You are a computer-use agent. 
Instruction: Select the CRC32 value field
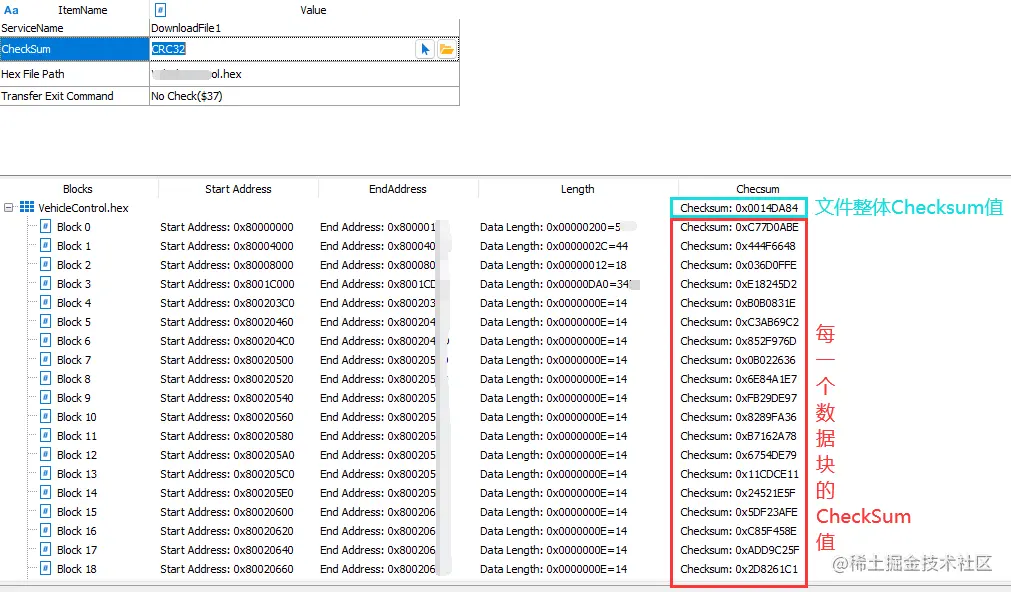coord(284,49)
